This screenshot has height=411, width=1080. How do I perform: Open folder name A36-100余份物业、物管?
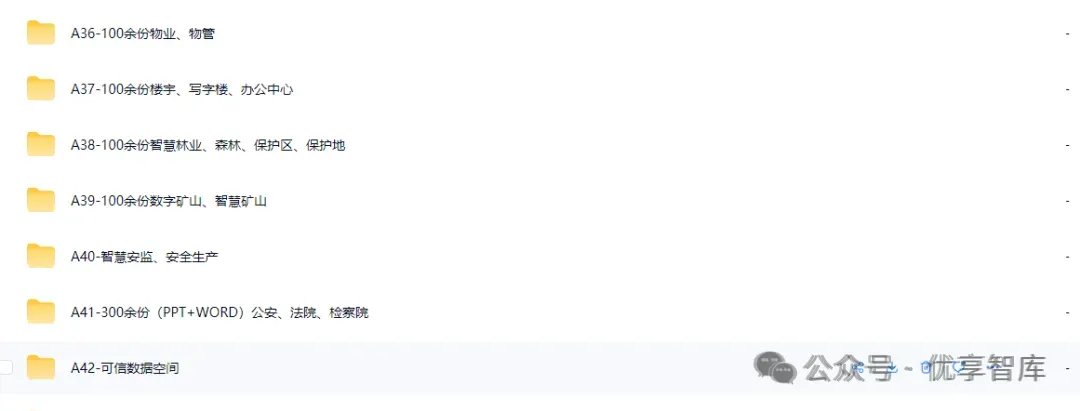[143, 33]
